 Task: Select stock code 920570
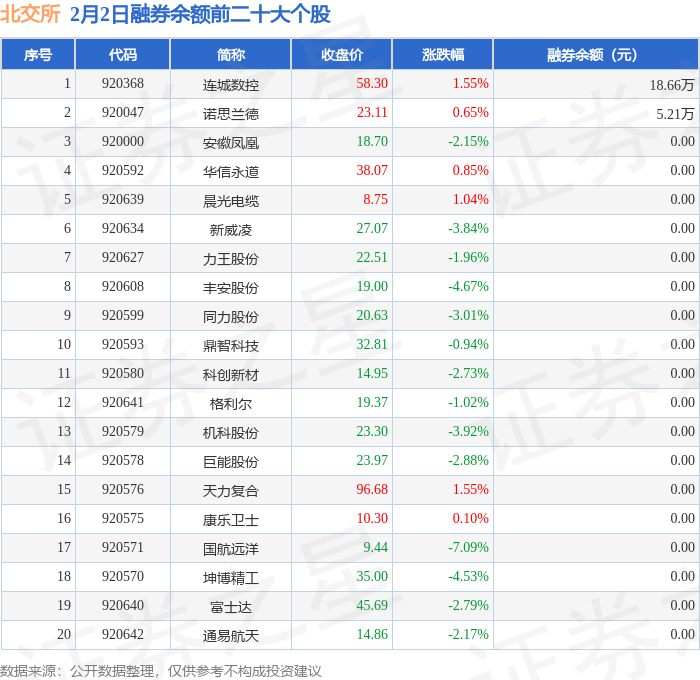123,577
